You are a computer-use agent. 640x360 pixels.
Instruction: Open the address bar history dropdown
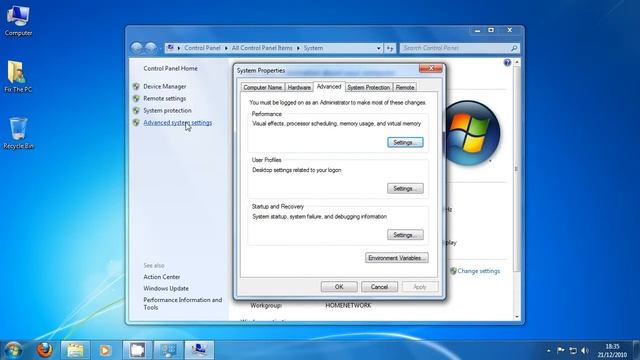click(378, 48)
